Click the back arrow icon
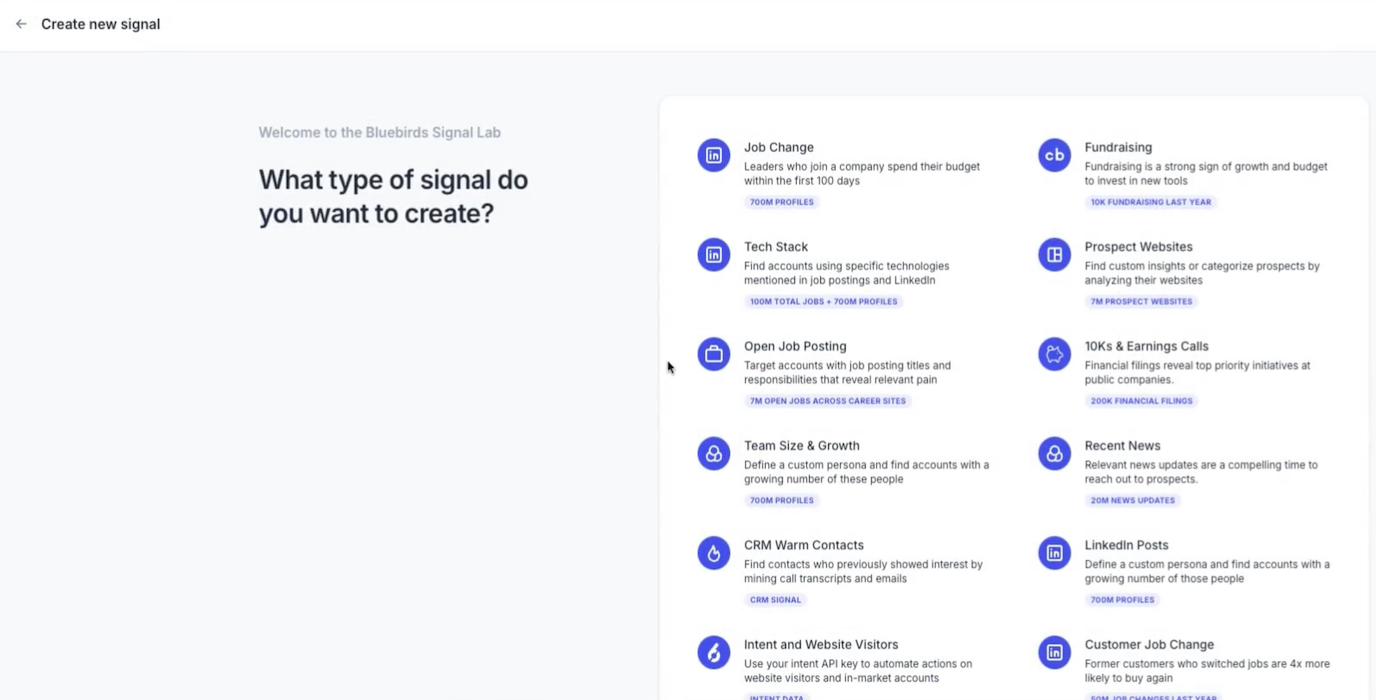 (x=21, y=24)
